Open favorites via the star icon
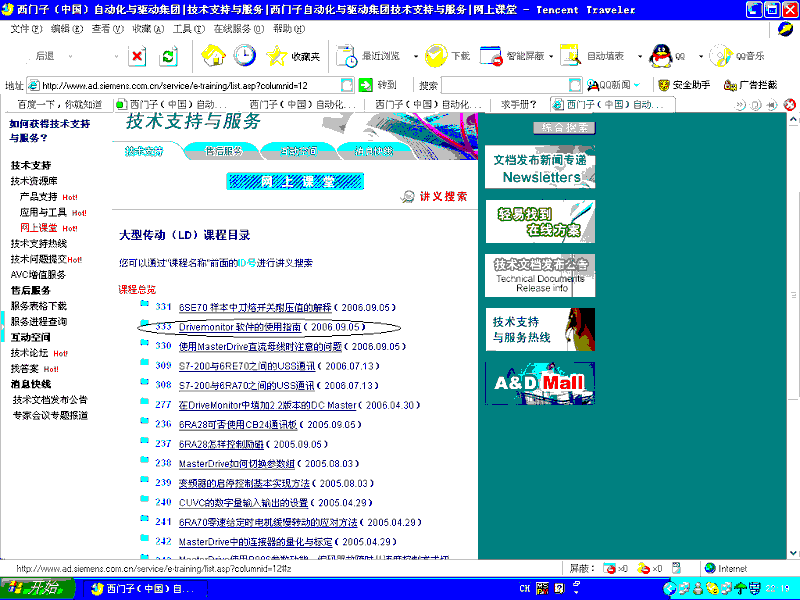 277,56
